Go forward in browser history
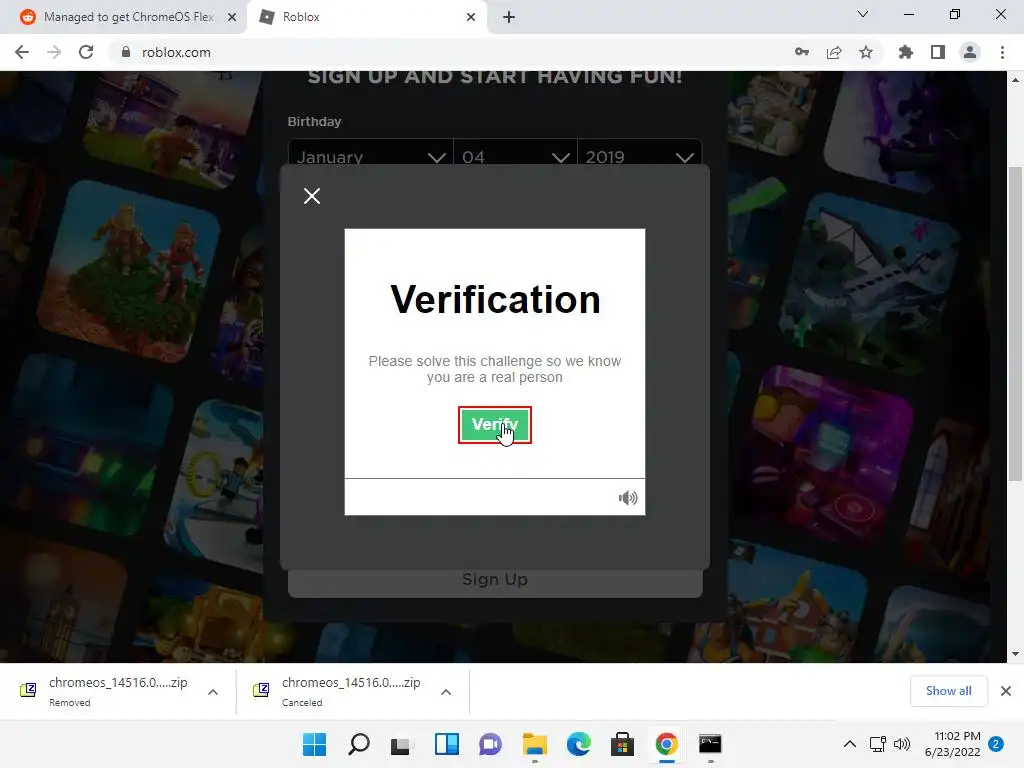 pos(54,52)
